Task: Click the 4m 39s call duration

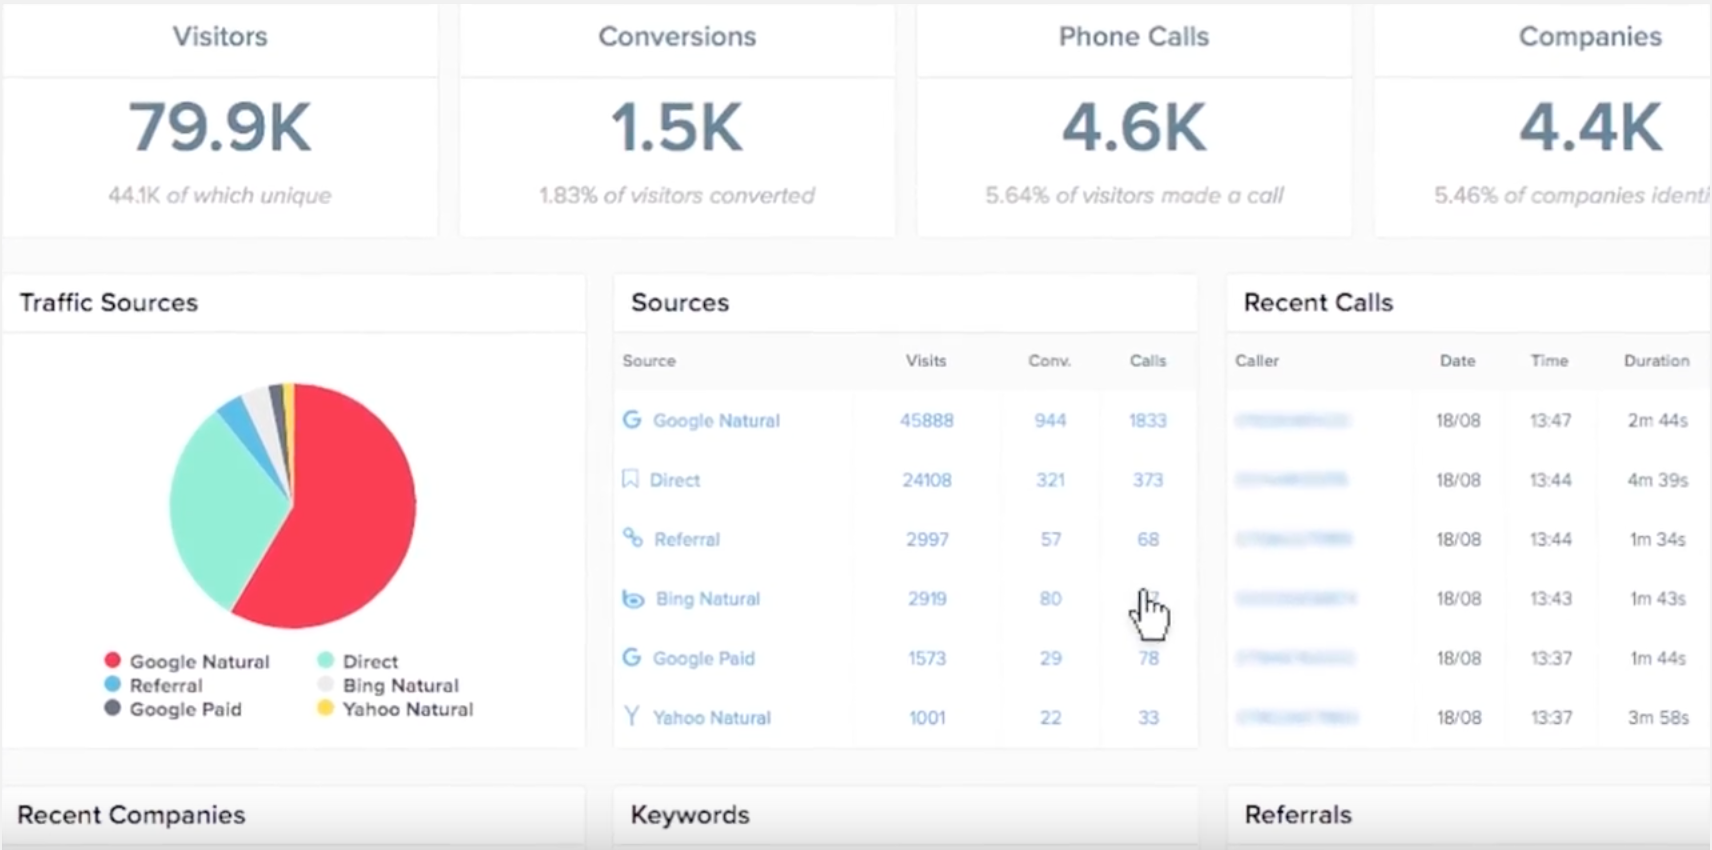Action: click(1658, 480)
